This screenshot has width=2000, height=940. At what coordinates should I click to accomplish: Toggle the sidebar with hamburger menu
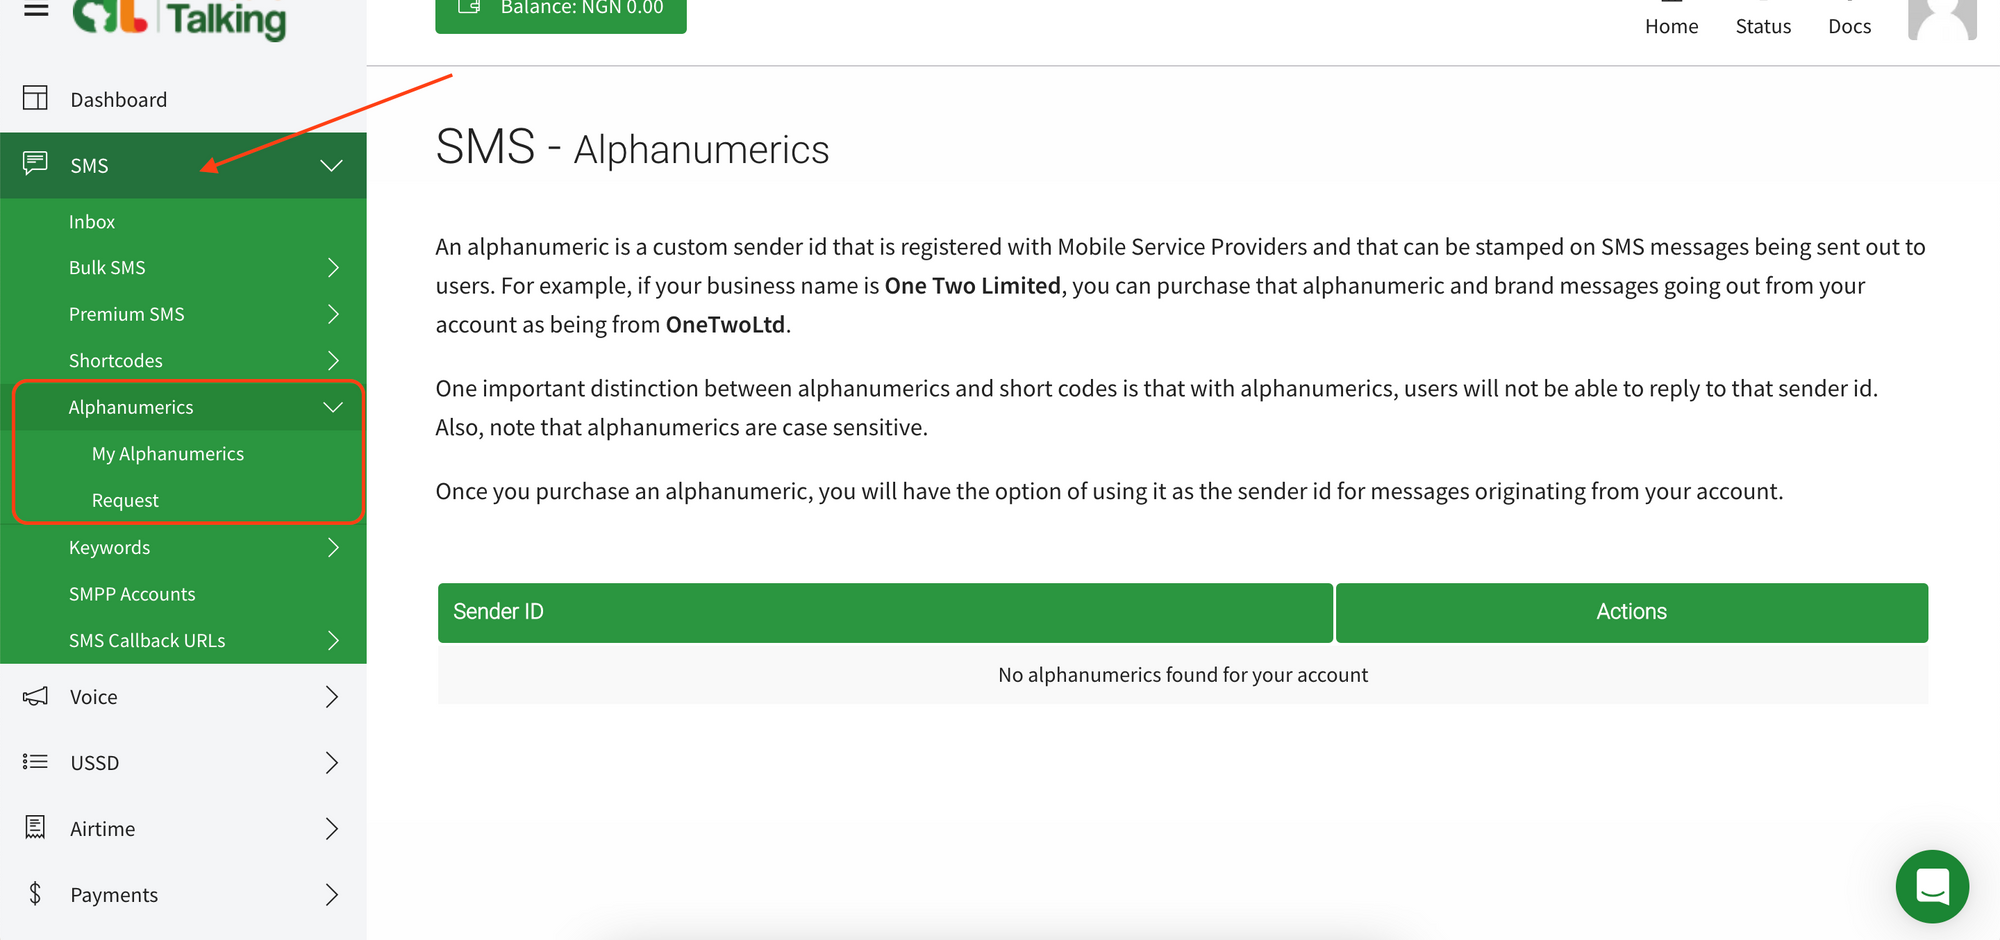35,10
